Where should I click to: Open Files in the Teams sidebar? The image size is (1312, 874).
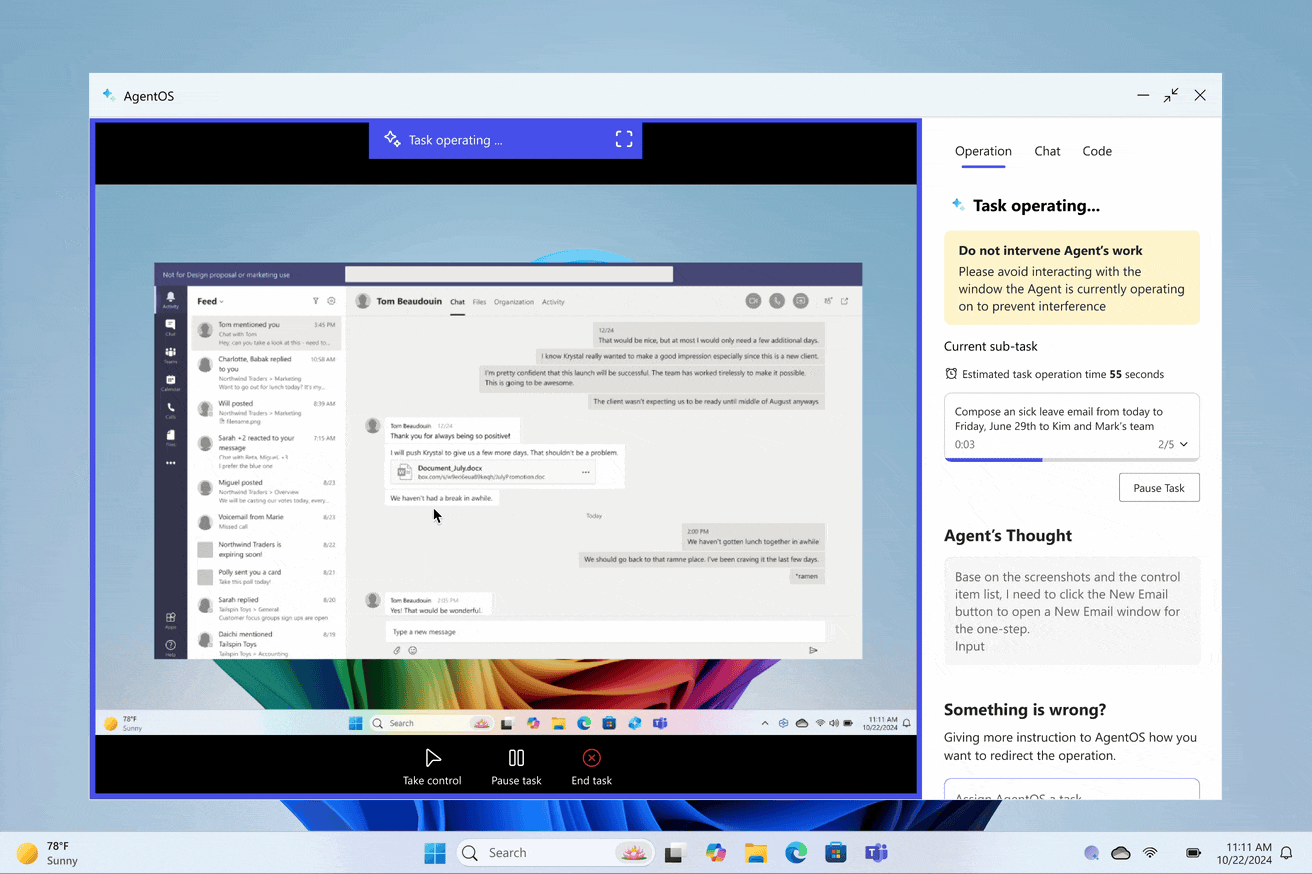170,438
